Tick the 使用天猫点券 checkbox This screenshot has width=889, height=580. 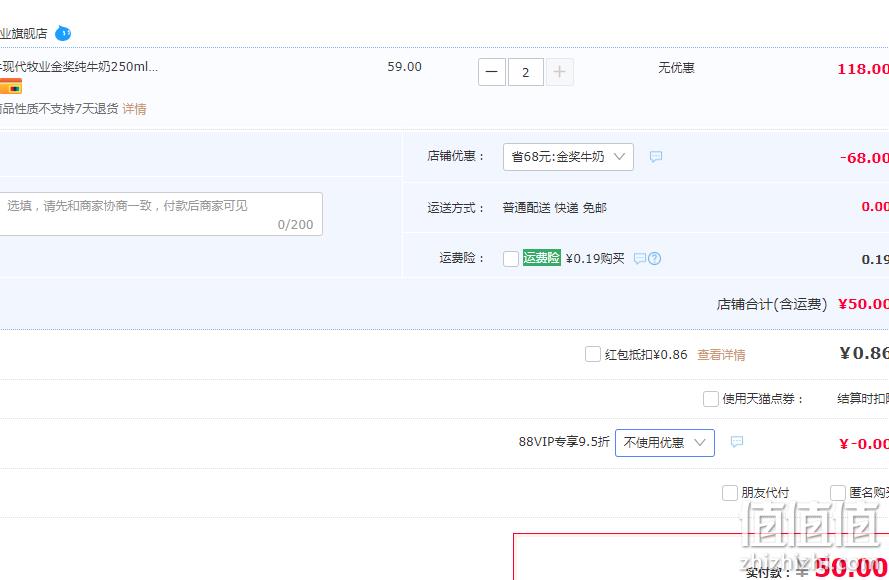710,399
